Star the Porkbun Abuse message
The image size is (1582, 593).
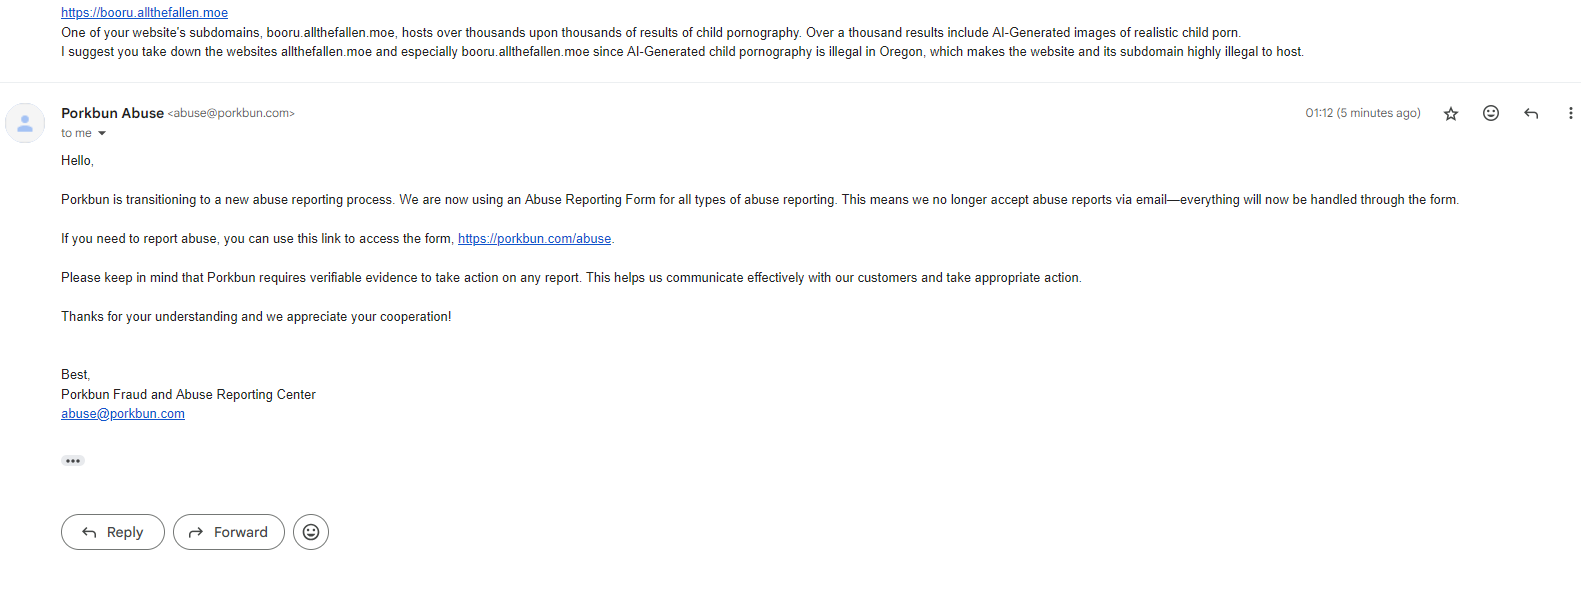pyautogui.click(x=1451, y=114)
